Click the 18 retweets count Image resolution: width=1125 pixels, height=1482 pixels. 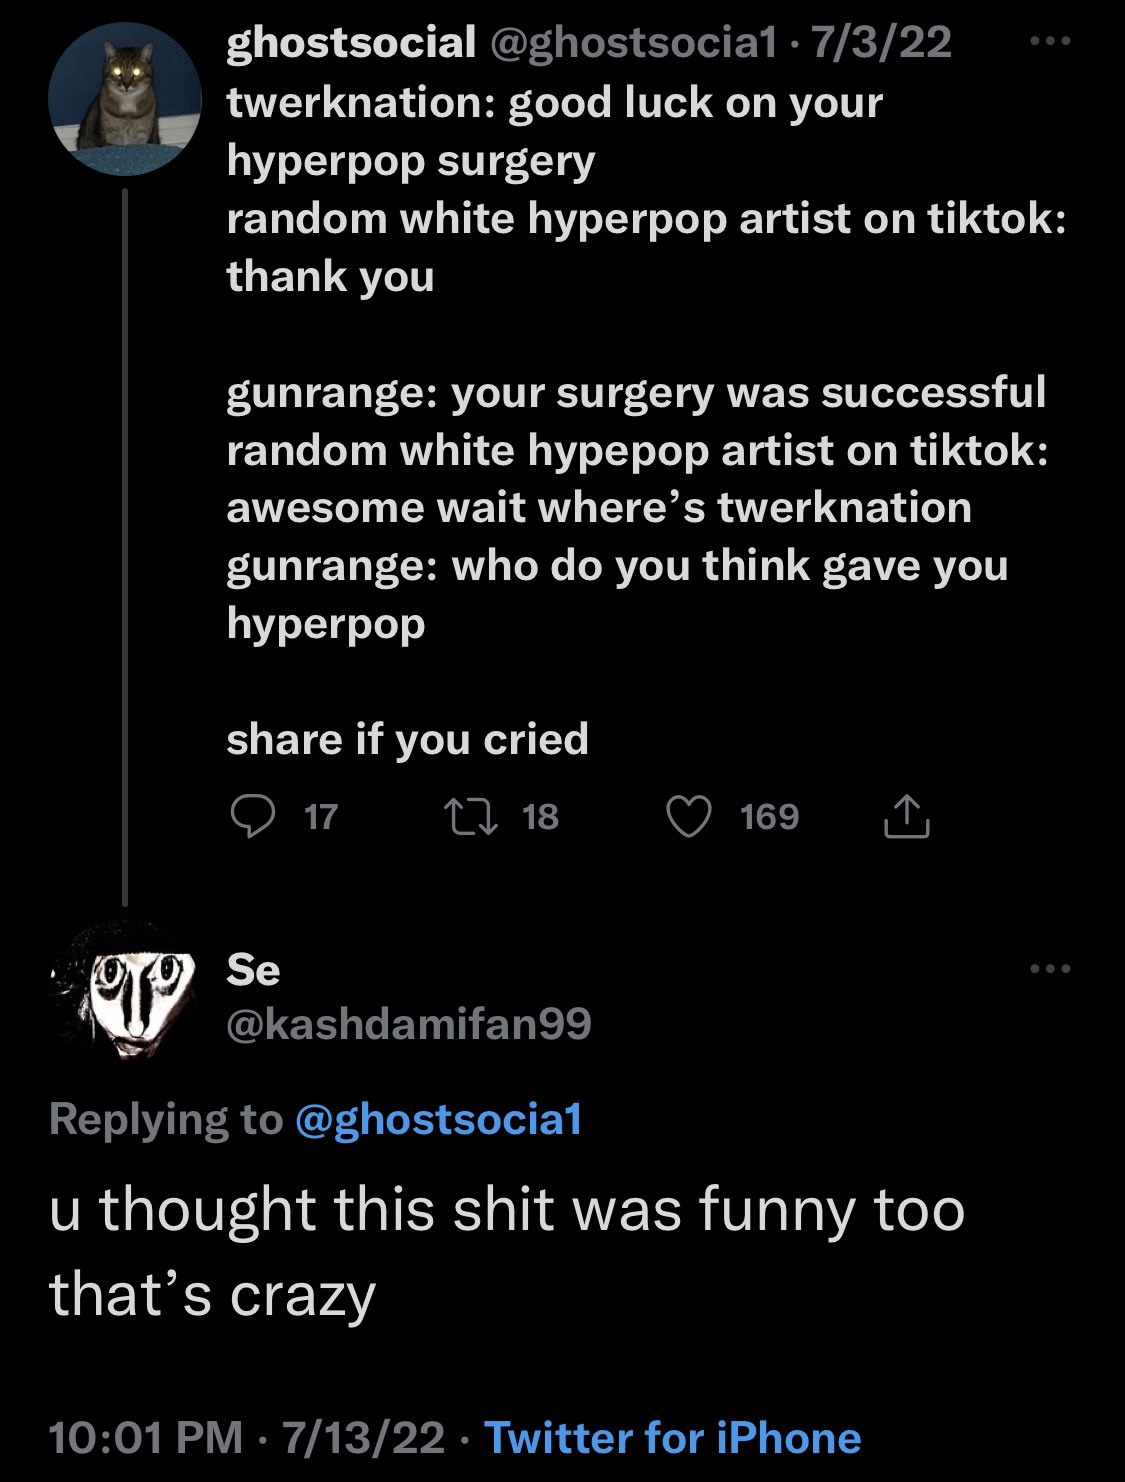540,817
